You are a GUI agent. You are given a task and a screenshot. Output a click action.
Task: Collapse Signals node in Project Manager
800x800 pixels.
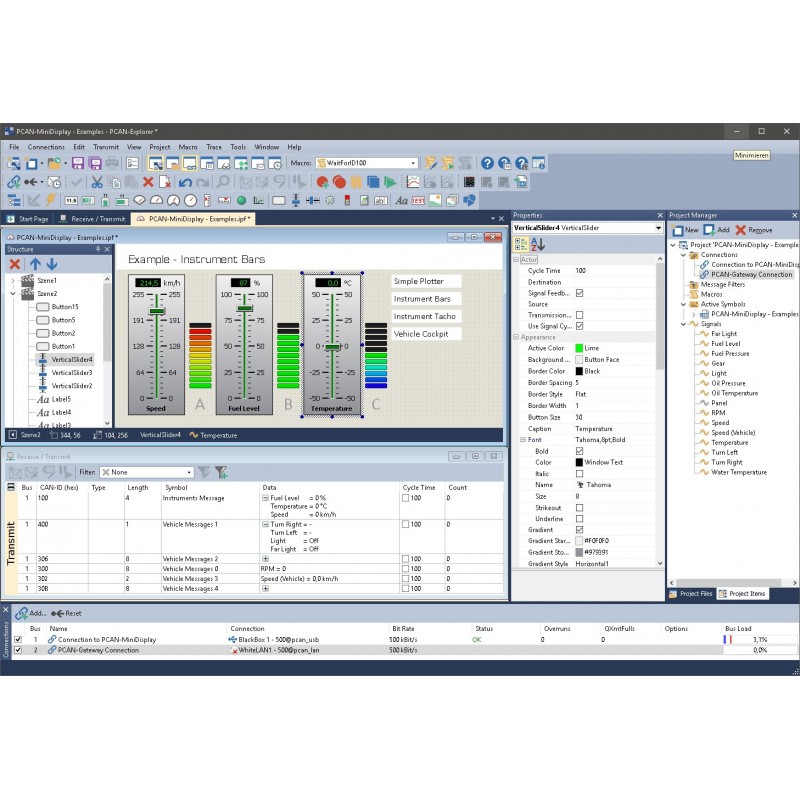point(684,324)
